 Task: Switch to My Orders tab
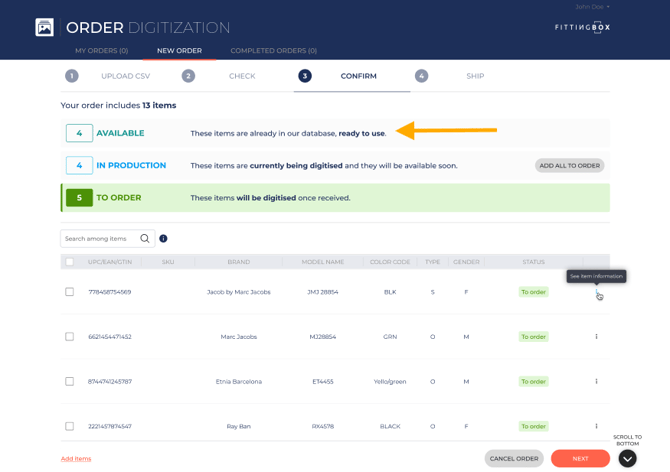tap(101, 51)
